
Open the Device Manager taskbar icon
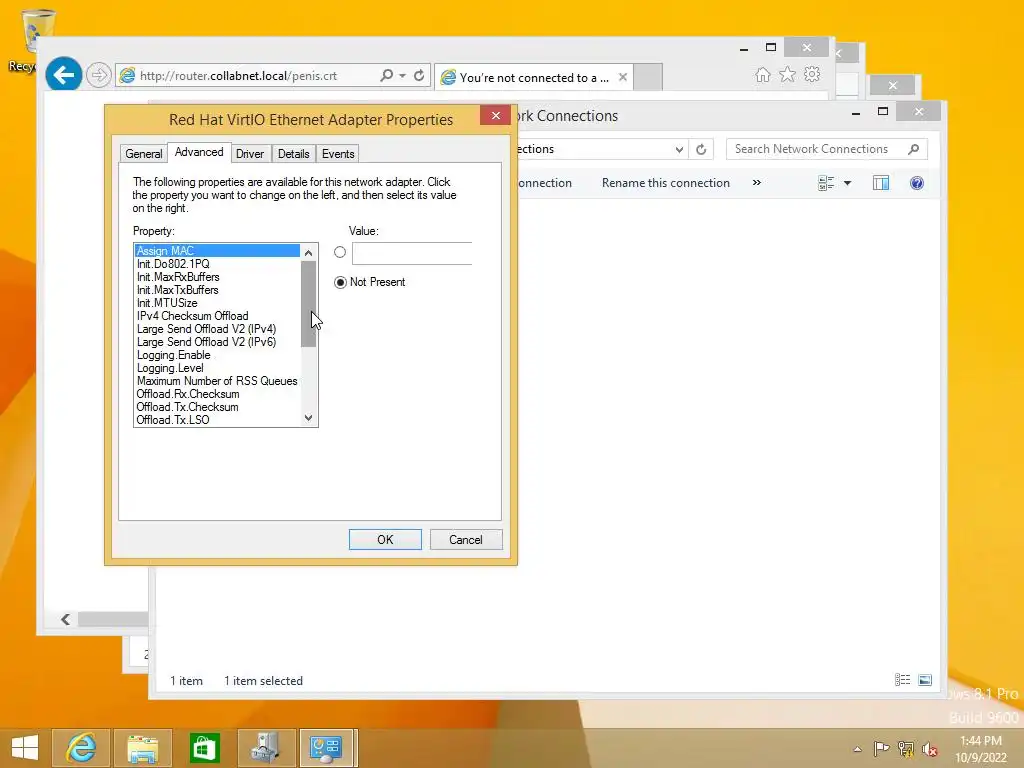point(266,748)
